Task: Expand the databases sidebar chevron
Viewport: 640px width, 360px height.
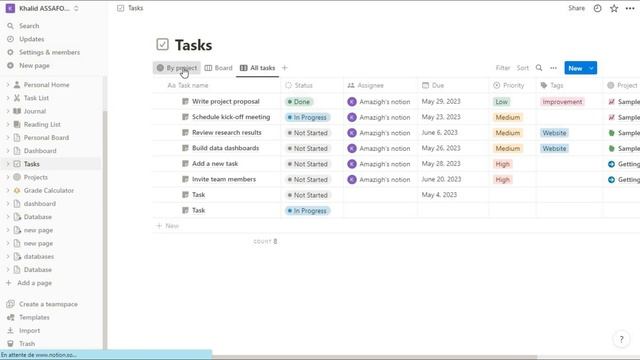Action: [x=7, y=256]
